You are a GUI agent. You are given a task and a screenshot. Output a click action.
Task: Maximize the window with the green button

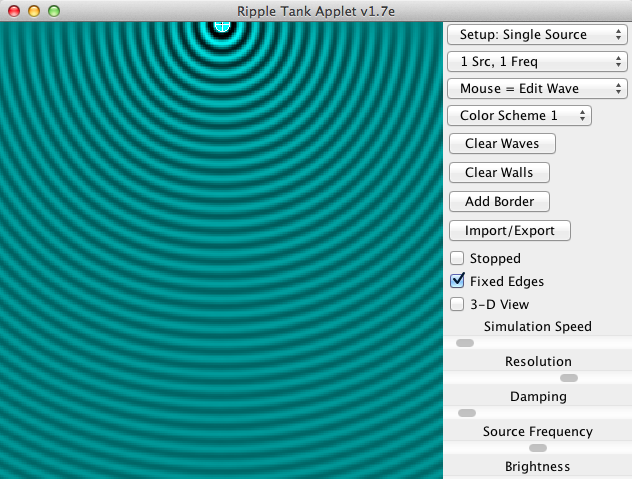coord(54,11)
